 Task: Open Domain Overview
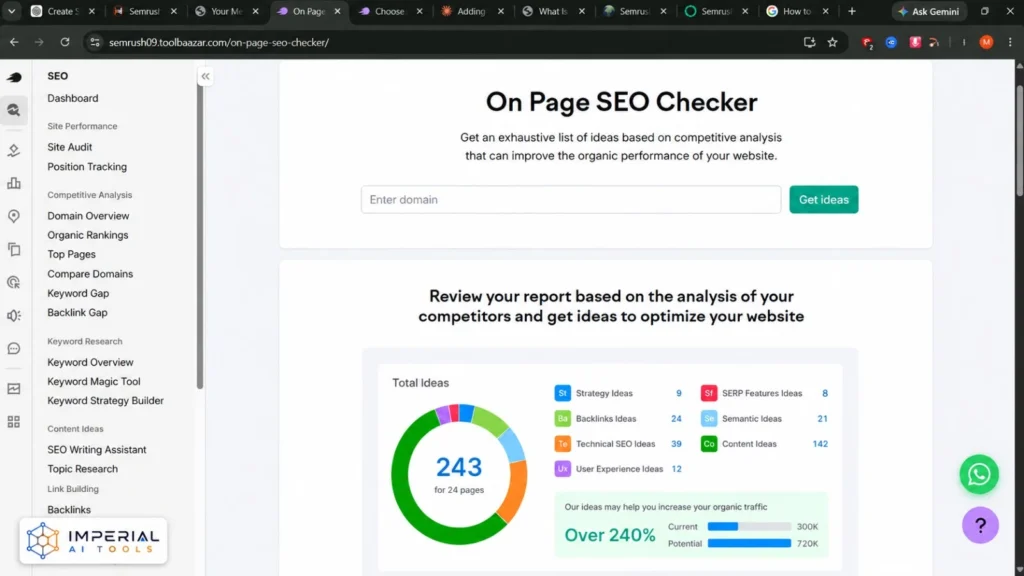(x=88, y=216)
